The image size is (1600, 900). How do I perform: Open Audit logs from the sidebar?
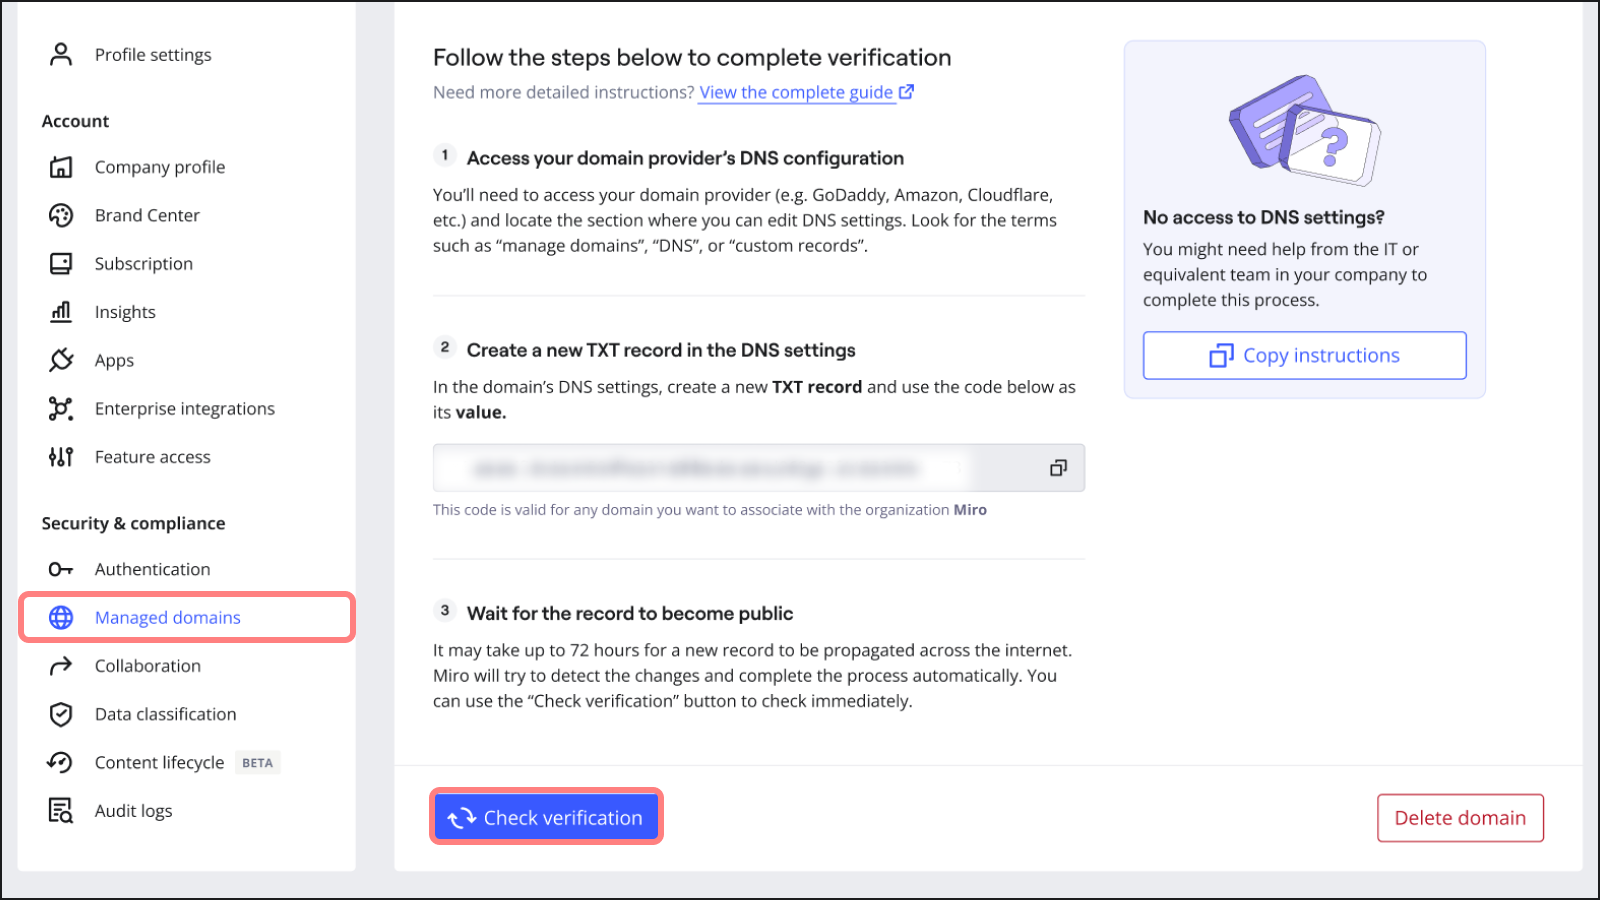[133, 810]
